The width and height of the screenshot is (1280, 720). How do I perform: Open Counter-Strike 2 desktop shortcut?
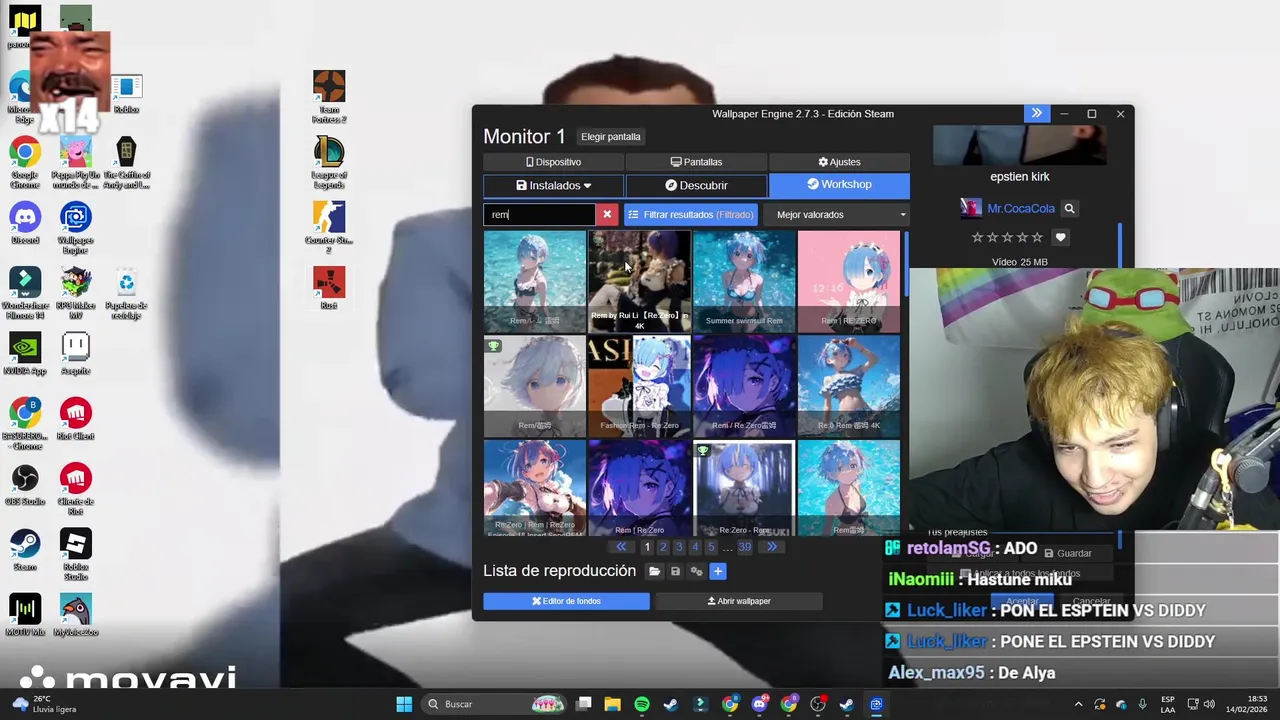point(328,227)
